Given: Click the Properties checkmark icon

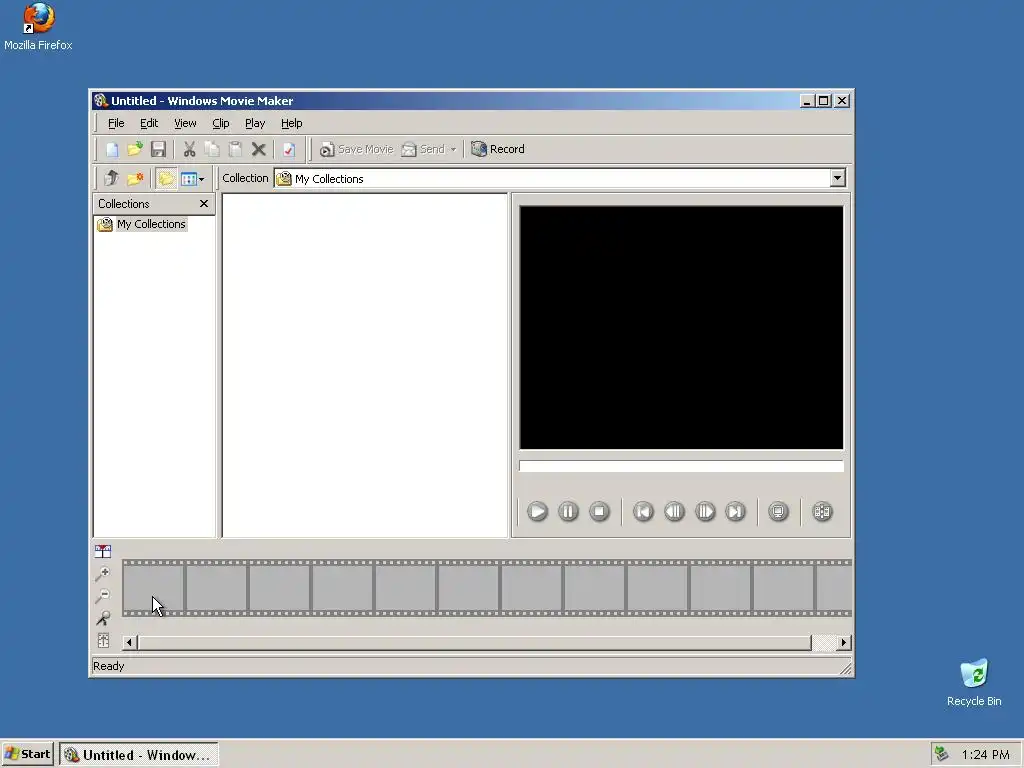Looking at the screenshot, I should [289, 150].
